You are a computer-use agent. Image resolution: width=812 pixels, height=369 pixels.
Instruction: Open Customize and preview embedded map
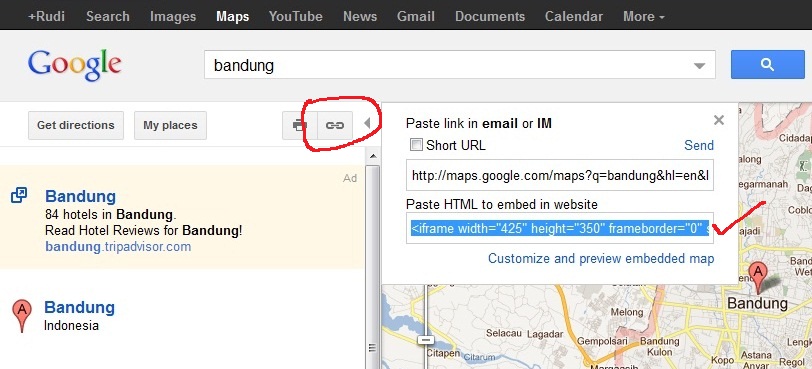point(601,258)
